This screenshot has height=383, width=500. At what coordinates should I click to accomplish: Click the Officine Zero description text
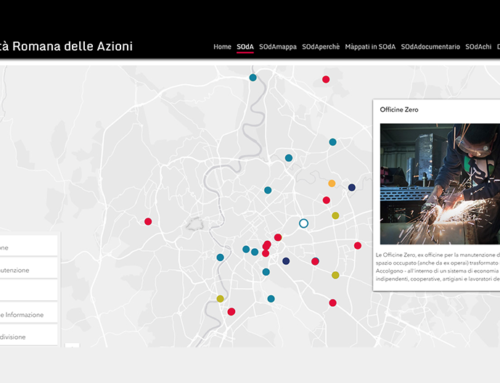438,267
